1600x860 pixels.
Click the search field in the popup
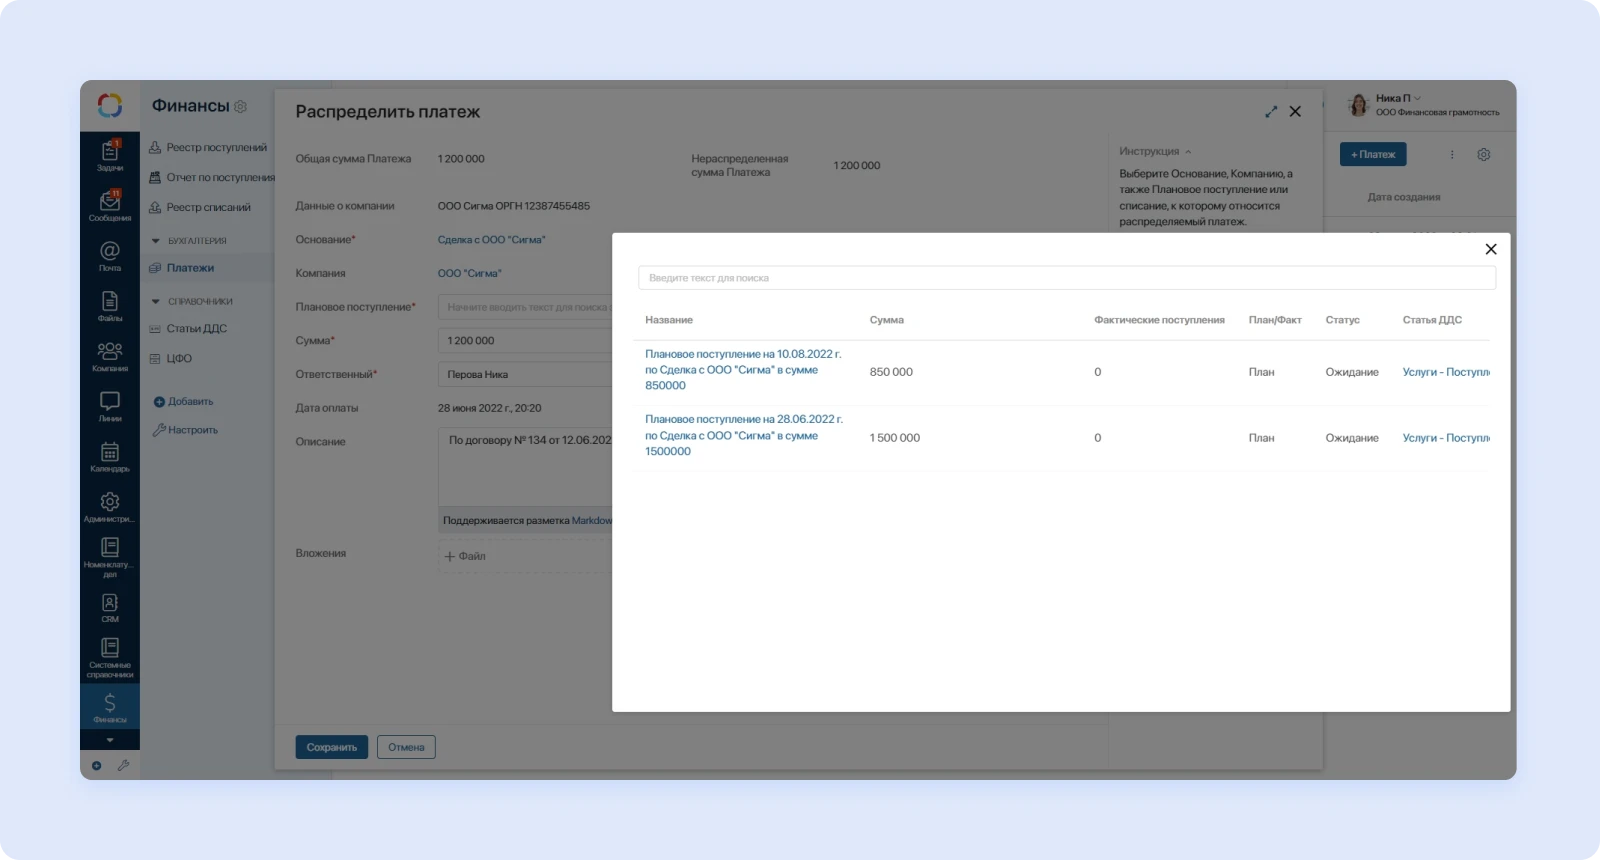click(1066, 278)
